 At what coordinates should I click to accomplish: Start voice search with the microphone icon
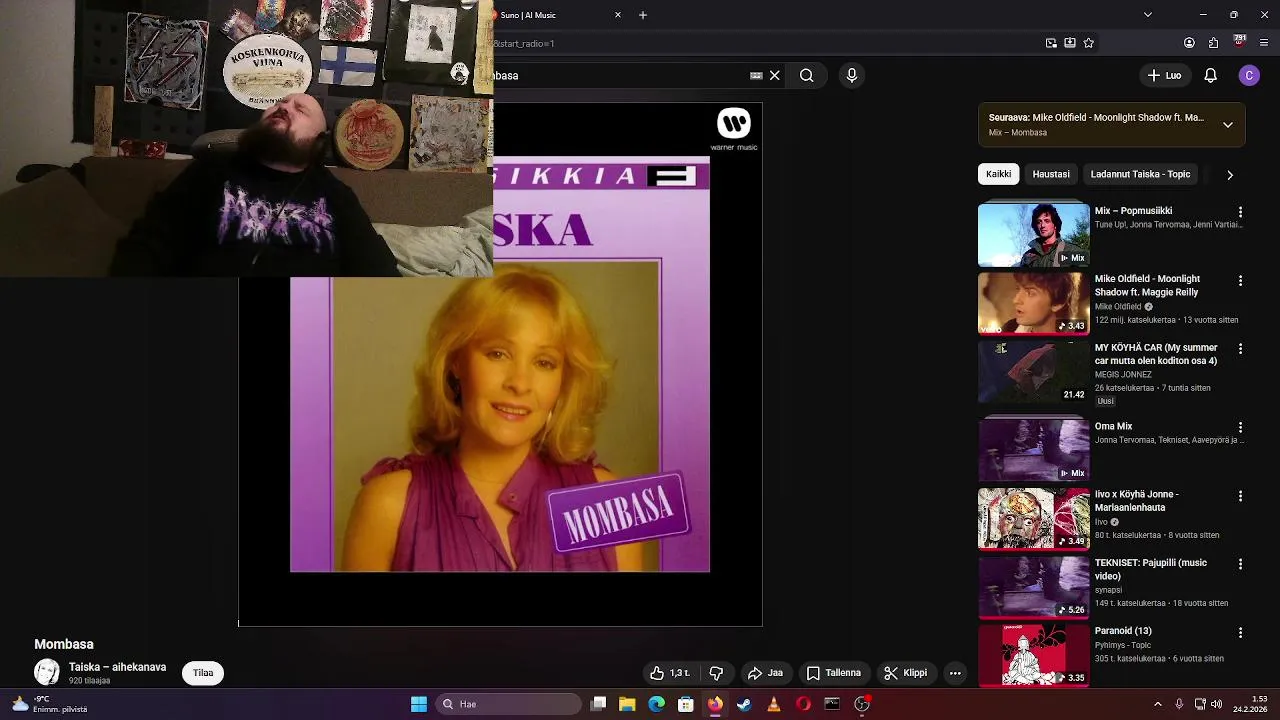(852, 75)
